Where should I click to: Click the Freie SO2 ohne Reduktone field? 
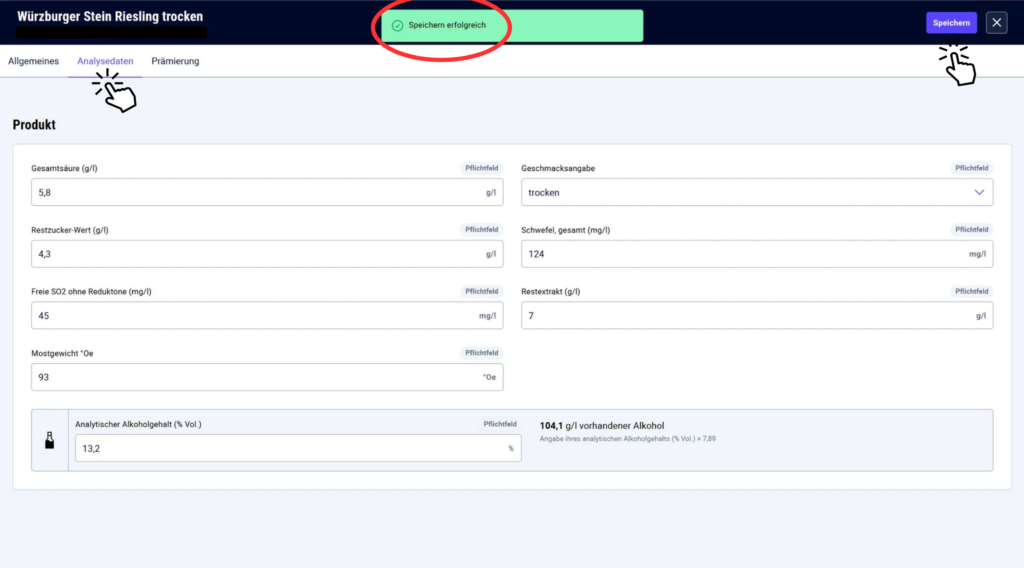point(267,316)
